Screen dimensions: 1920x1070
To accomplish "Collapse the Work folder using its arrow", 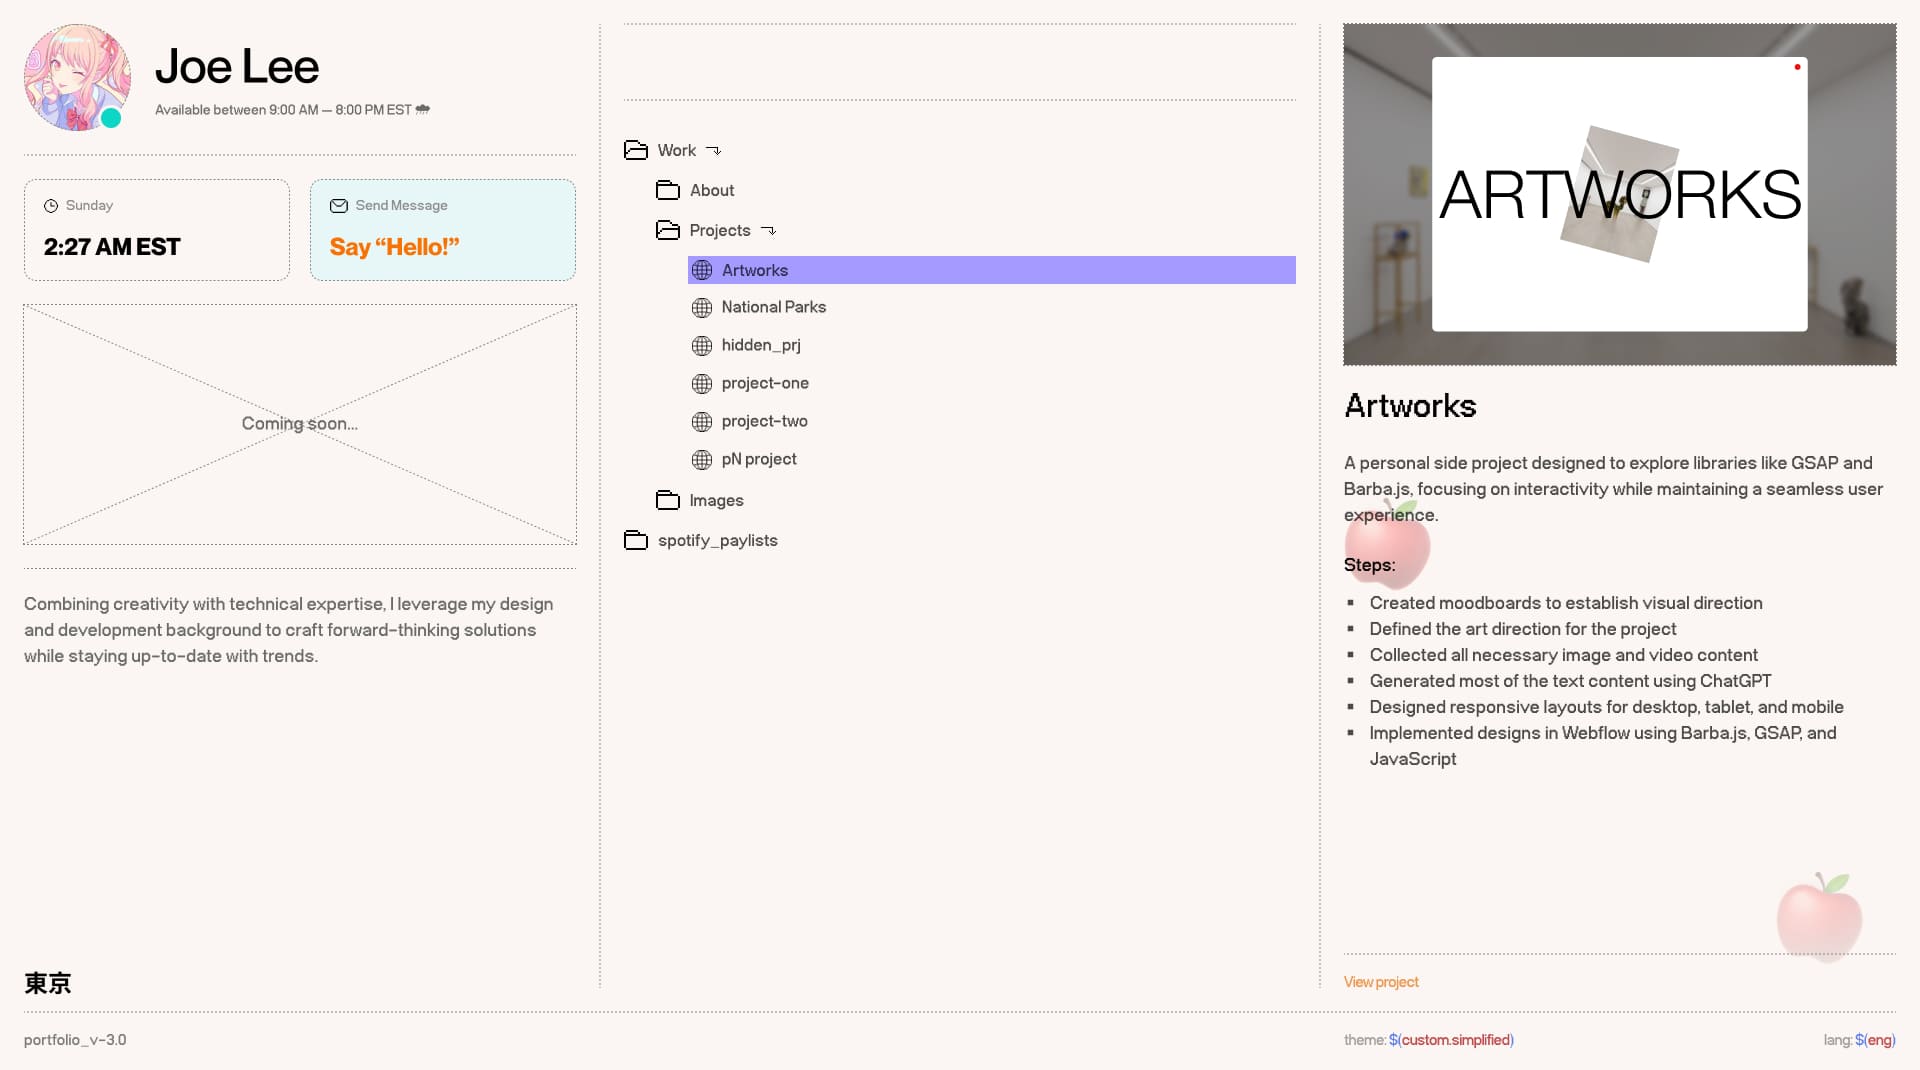I will 713,151.
